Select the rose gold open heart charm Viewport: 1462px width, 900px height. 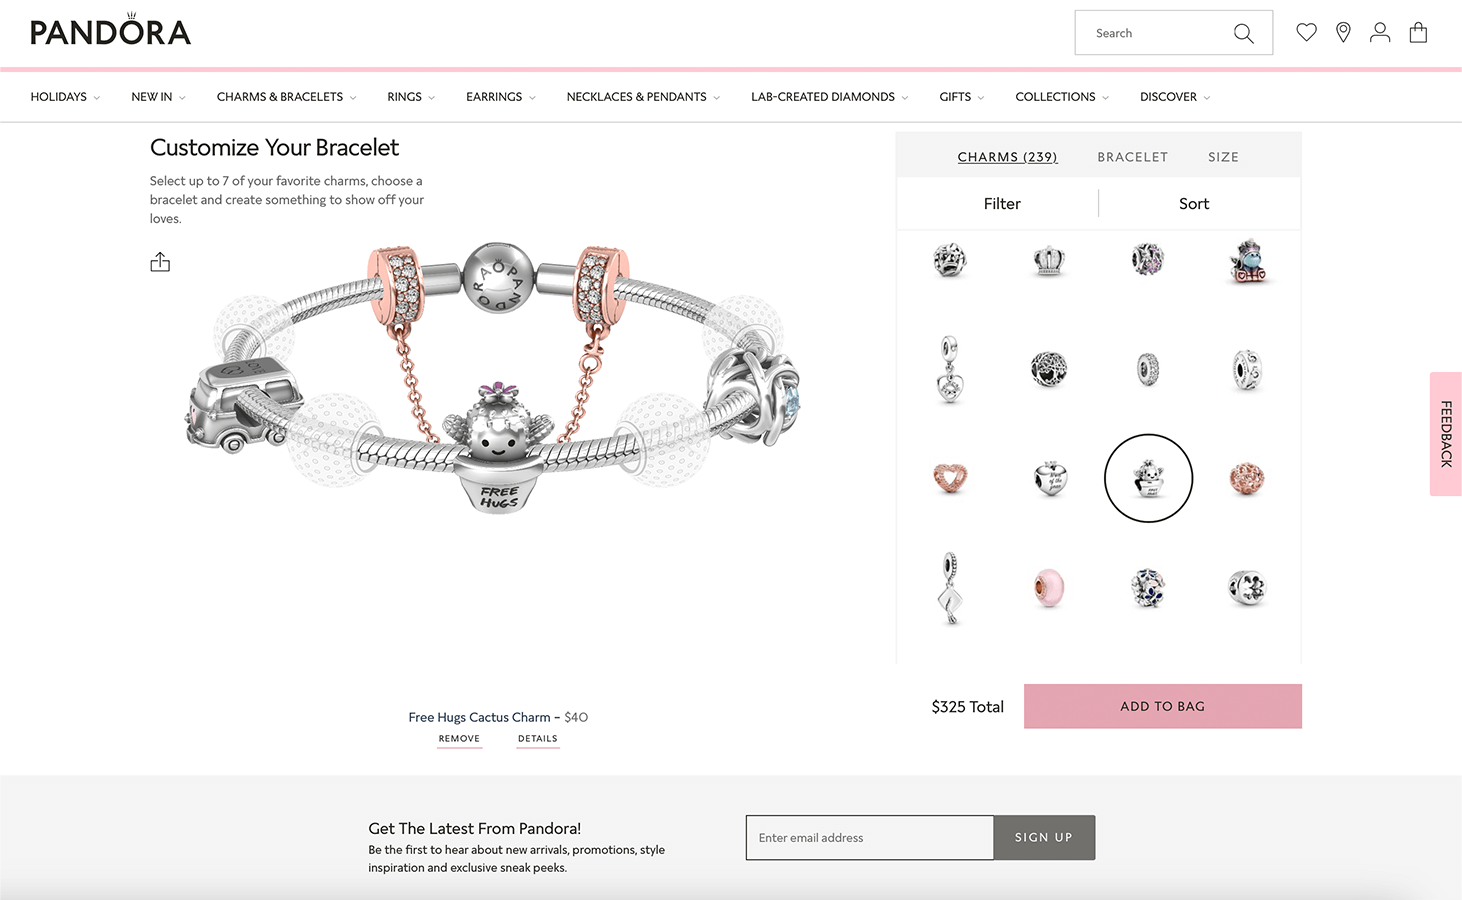click(950, 478)
